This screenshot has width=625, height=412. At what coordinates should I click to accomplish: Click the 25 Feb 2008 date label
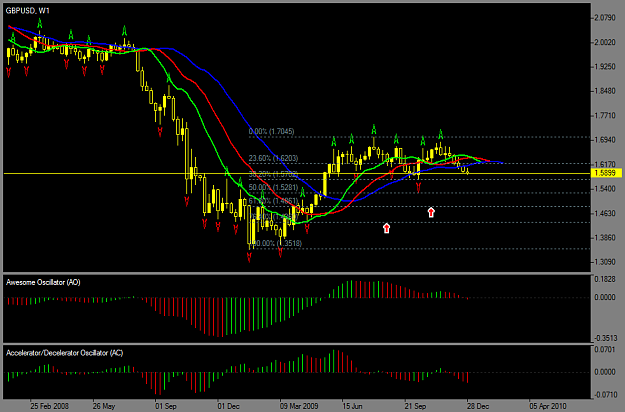click(x=49, y=406)
